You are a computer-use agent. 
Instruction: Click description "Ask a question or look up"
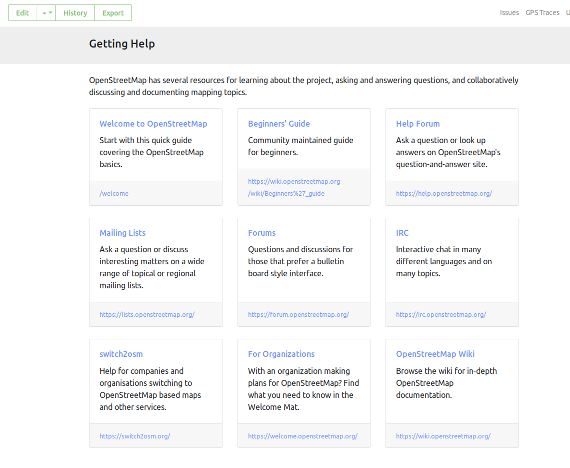pos(448,152)
